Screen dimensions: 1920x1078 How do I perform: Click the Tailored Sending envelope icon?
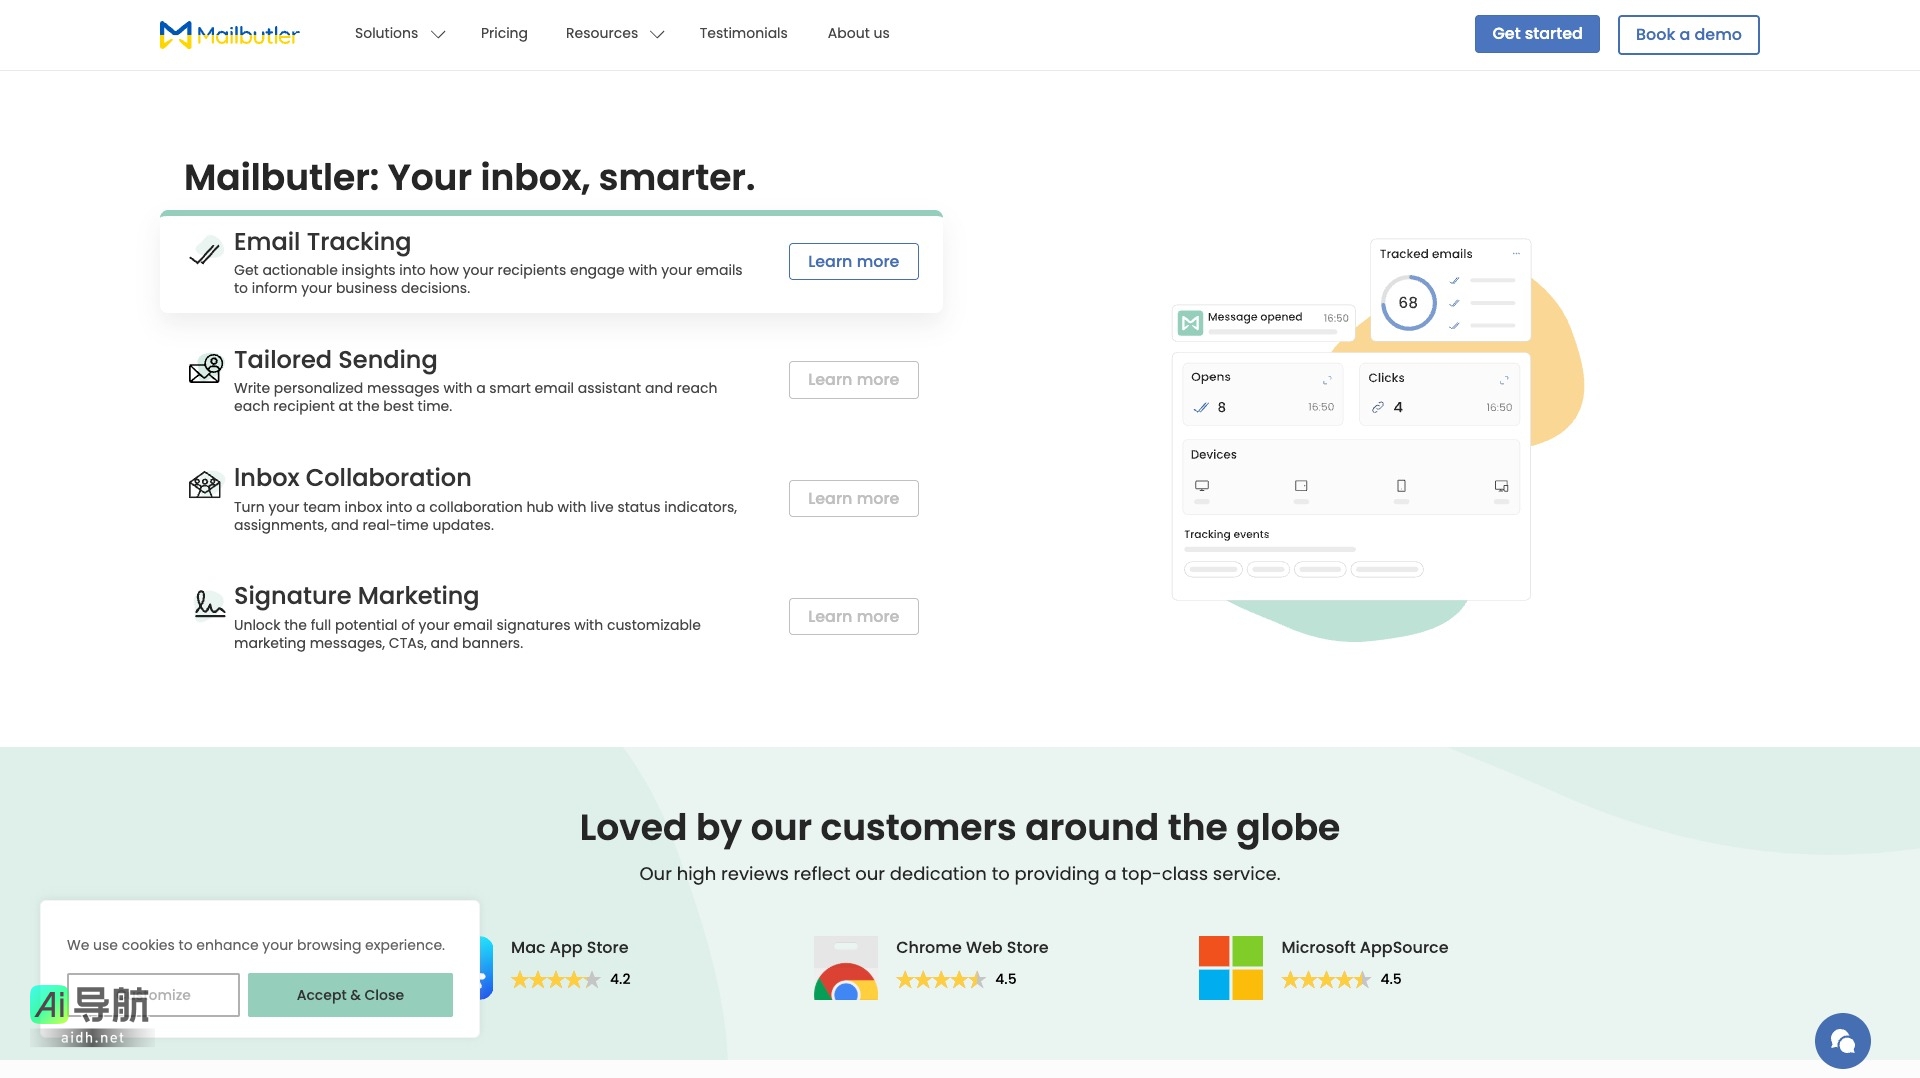(x=205, y=370)
